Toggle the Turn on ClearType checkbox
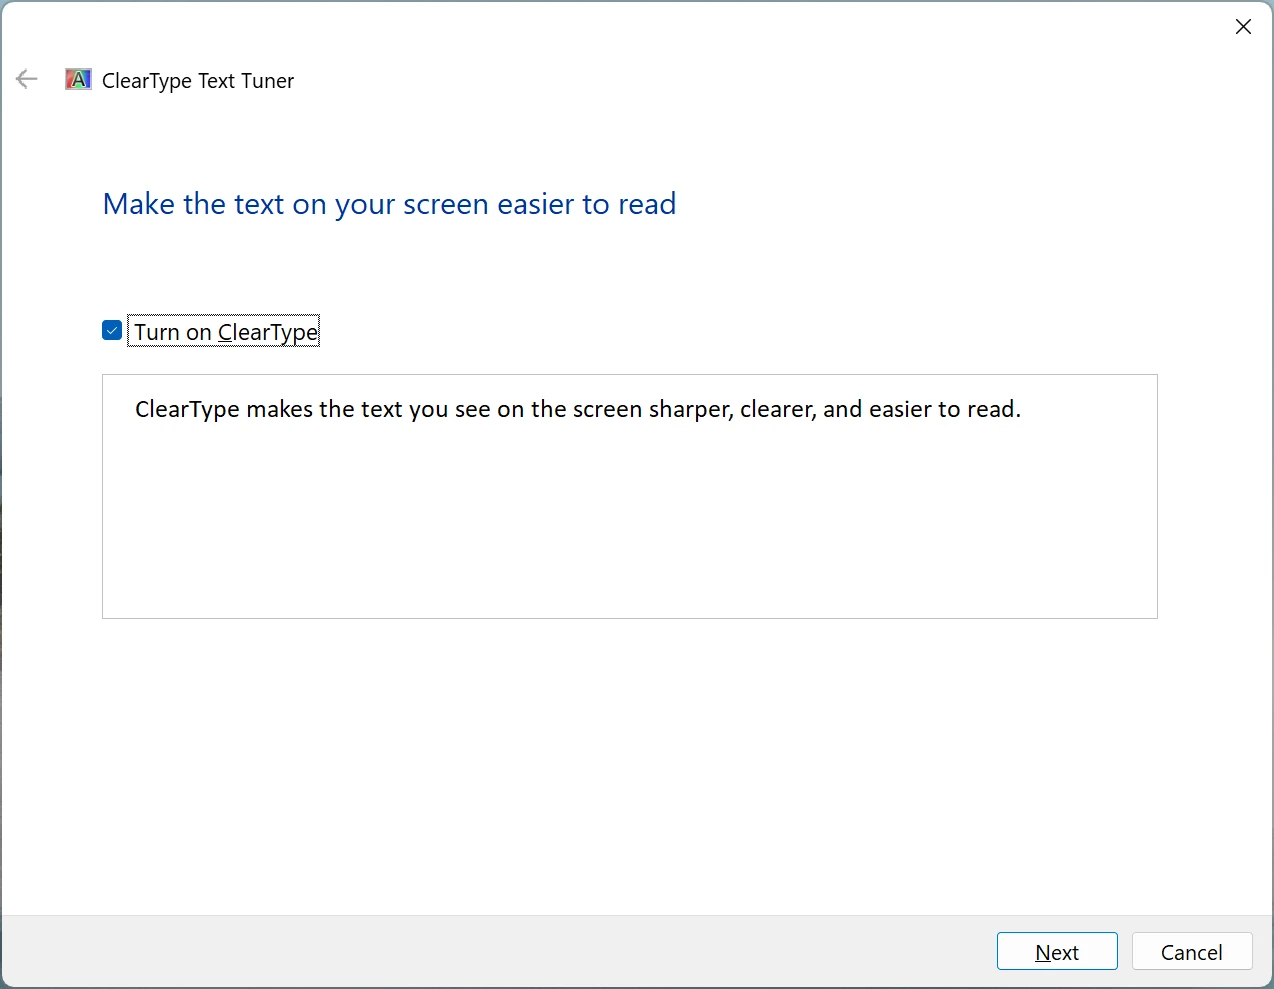 (111, 329)
